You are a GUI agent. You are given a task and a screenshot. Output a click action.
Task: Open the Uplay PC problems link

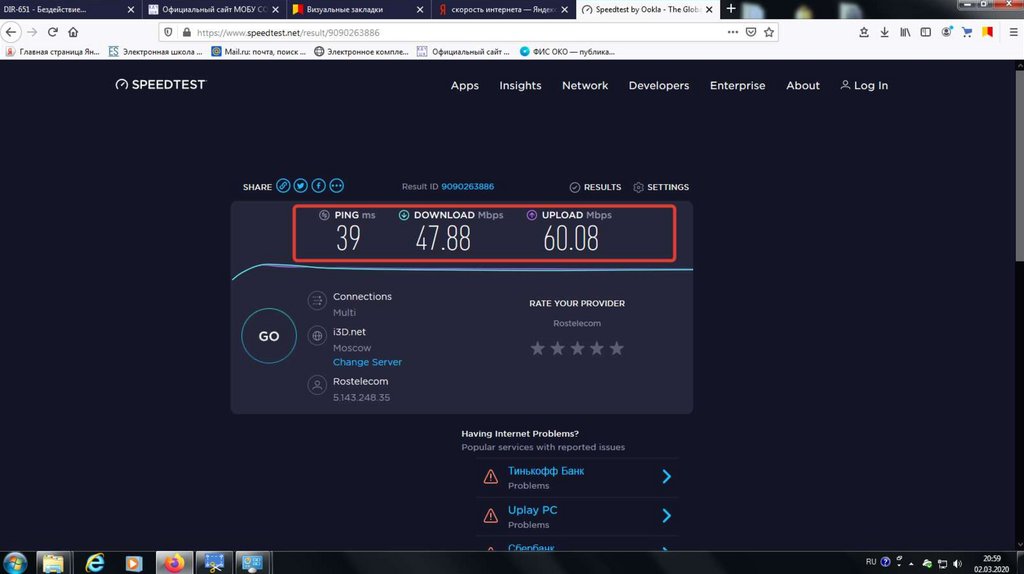pyautogui.click(x=532, y=510)
